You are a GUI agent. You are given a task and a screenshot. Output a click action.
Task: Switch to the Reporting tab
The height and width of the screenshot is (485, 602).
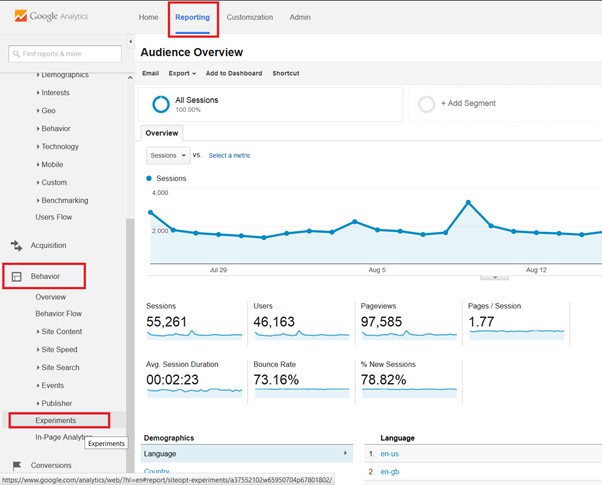pos(192,18)
